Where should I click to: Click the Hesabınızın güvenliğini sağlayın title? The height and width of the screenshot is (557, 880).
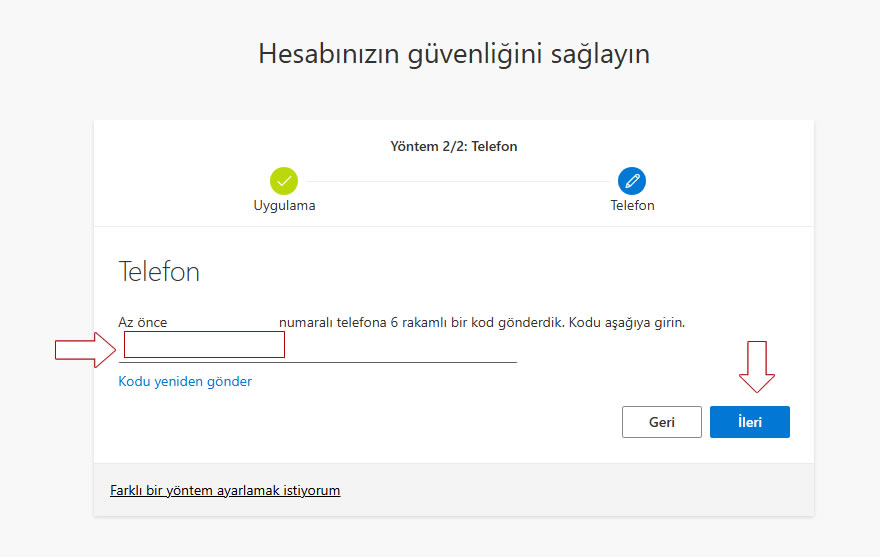[x=453, y=54]
